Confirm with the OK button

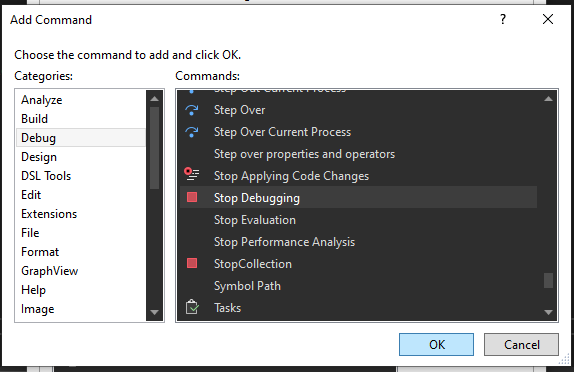tap(436, 344)
